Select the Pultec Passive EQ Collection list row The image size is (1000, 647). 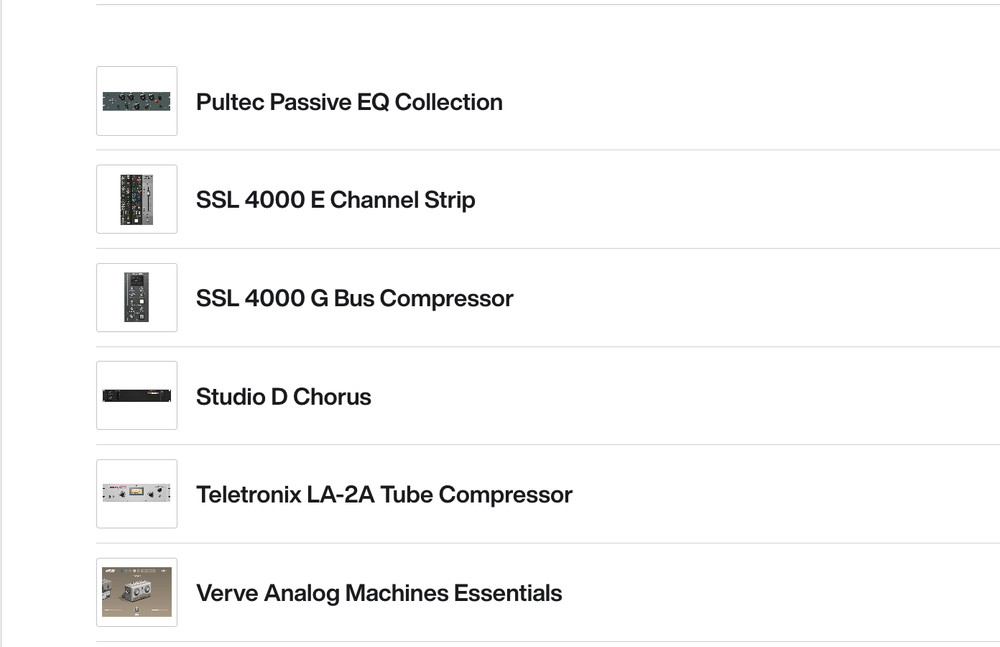(400, 101)
